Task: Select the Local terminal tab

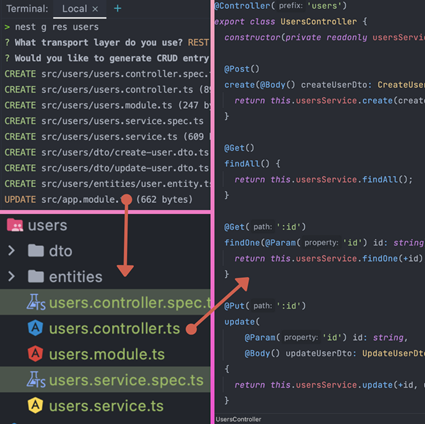Action: [80, 9]
